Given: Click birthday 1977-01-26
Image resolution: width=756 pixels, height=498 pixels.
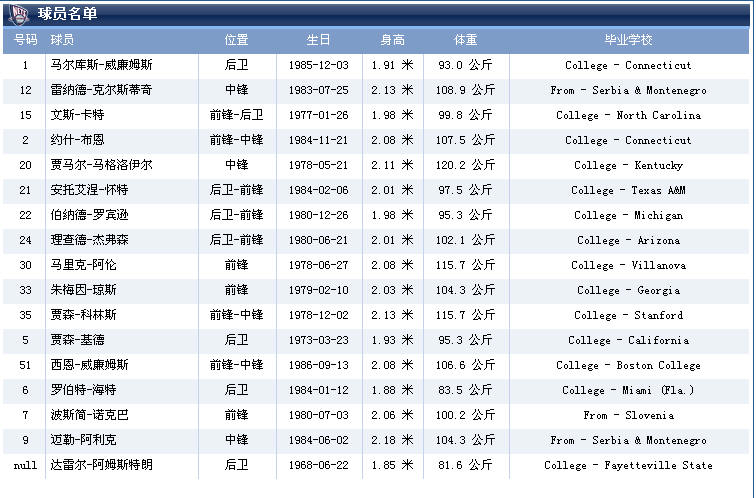Looking at the screenshot, I should coord(318,115).
